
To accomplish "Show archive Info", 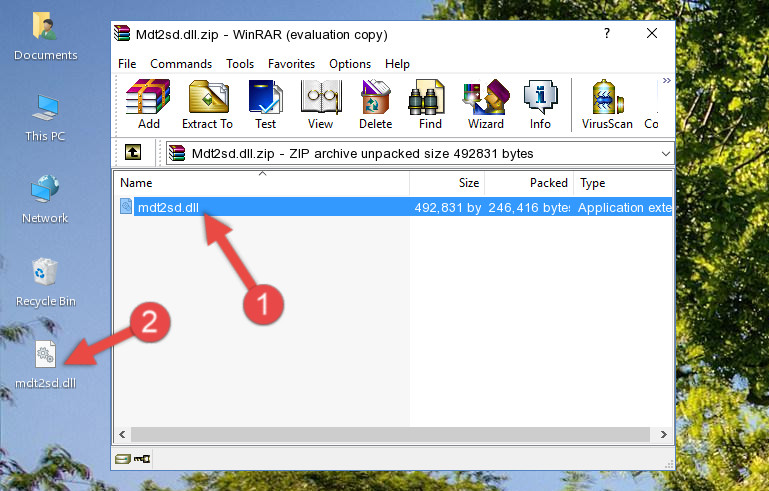I will (540, 104).
